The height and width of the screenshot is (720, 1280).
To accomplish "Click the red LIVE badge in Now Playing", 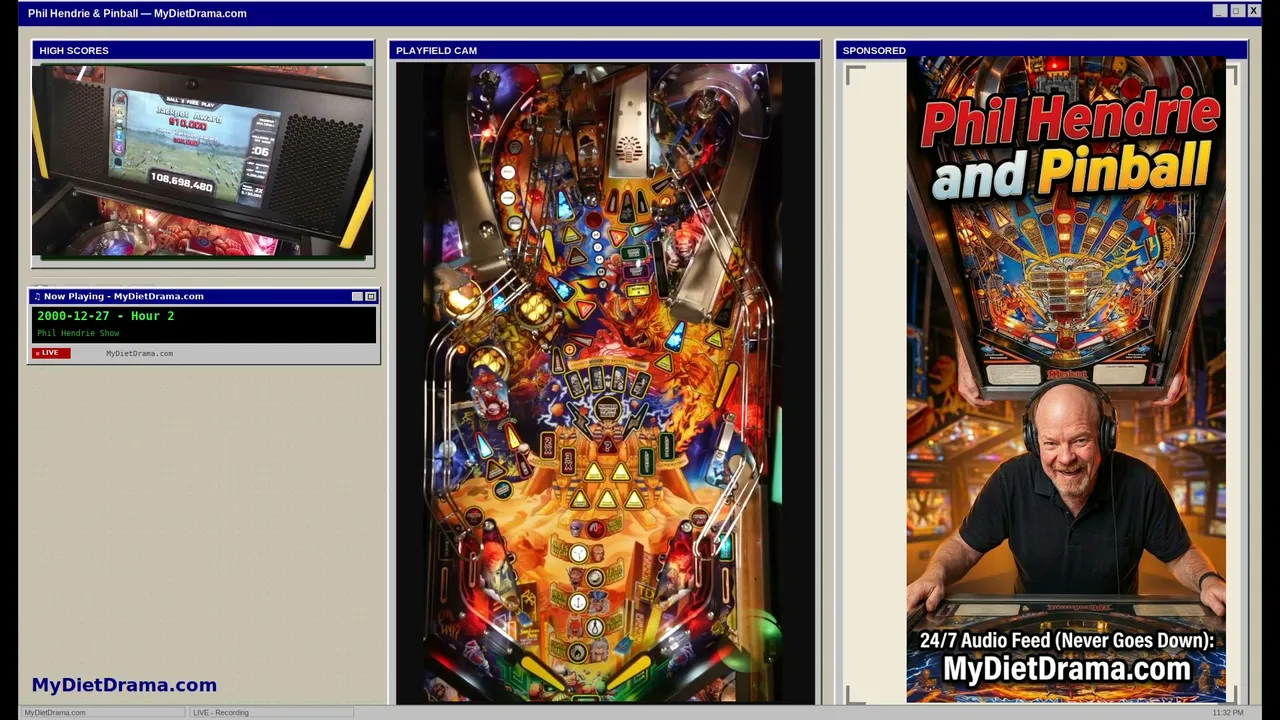I will pyautogui.click(x=51, y=353).
